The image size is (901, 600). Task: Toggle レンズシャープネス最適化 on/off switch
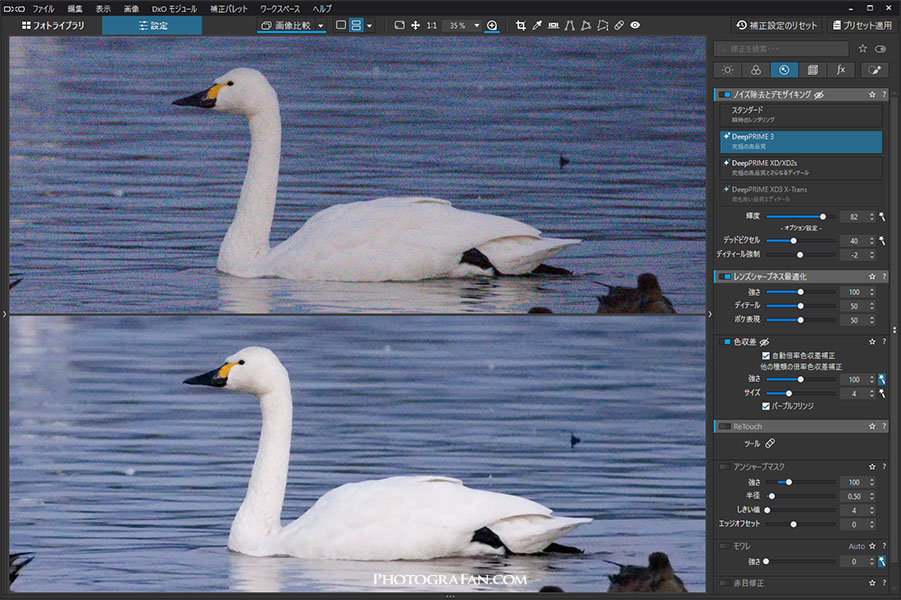point(725,276)
